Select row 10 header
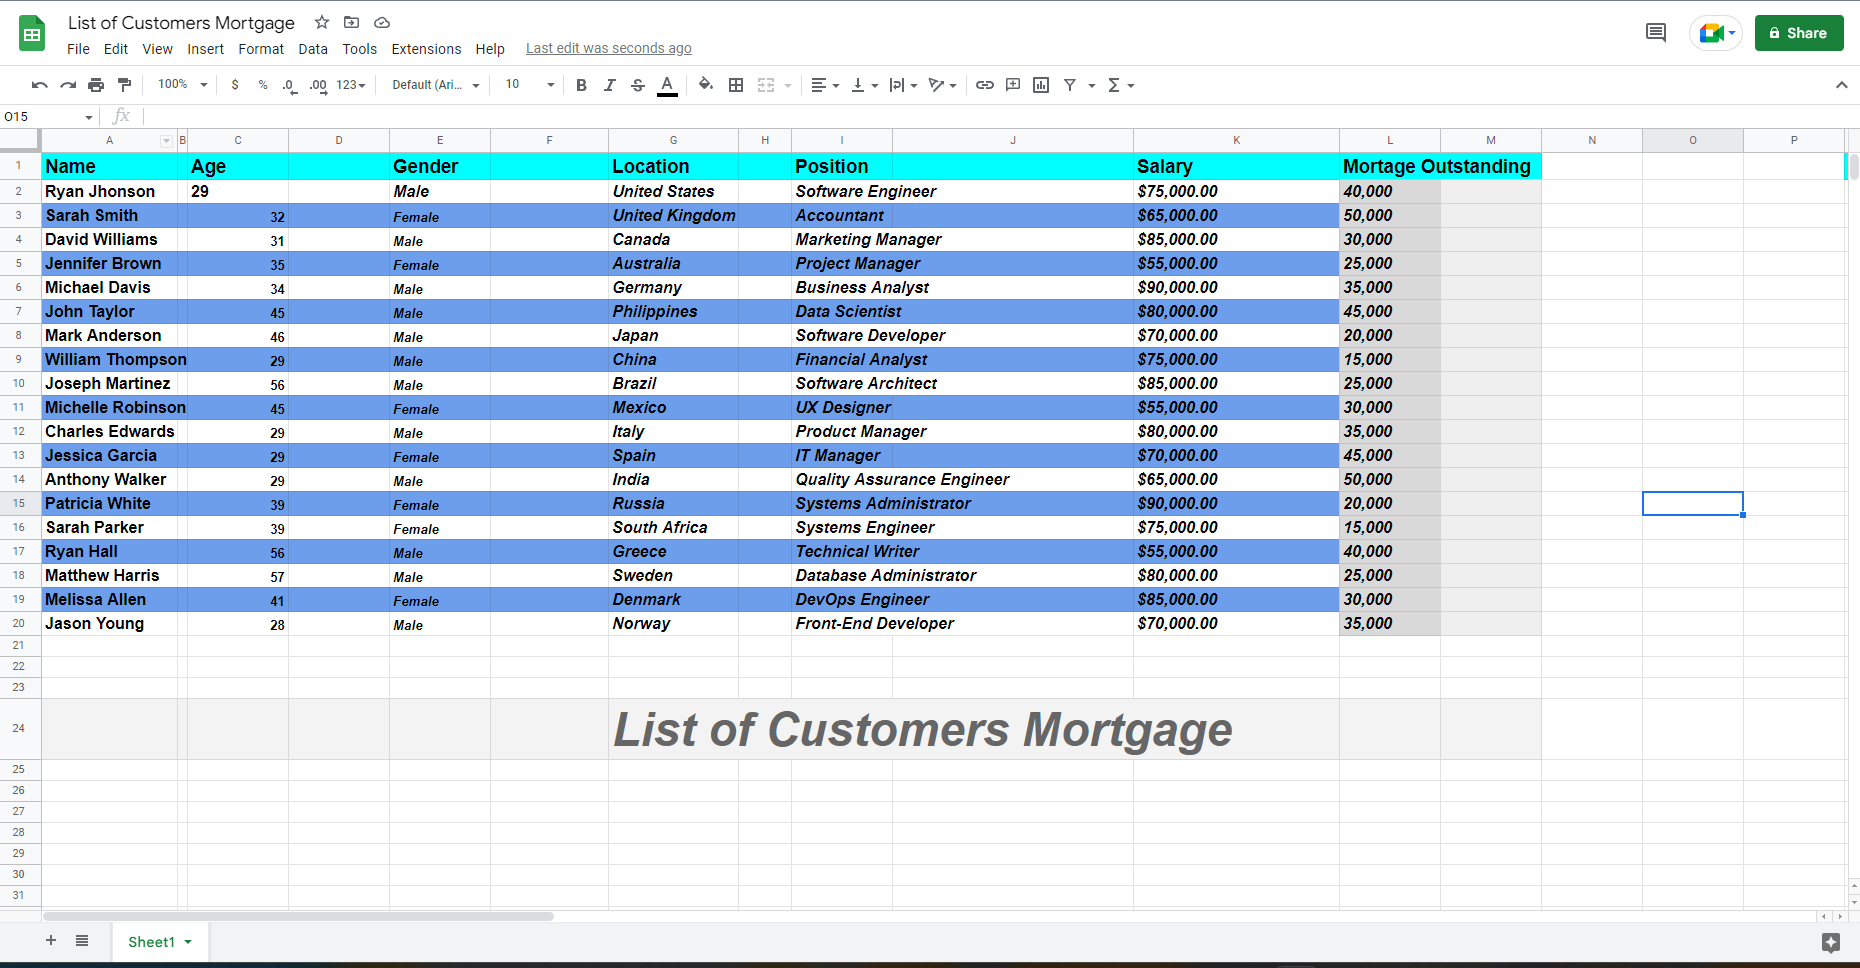 coord(19,383)
